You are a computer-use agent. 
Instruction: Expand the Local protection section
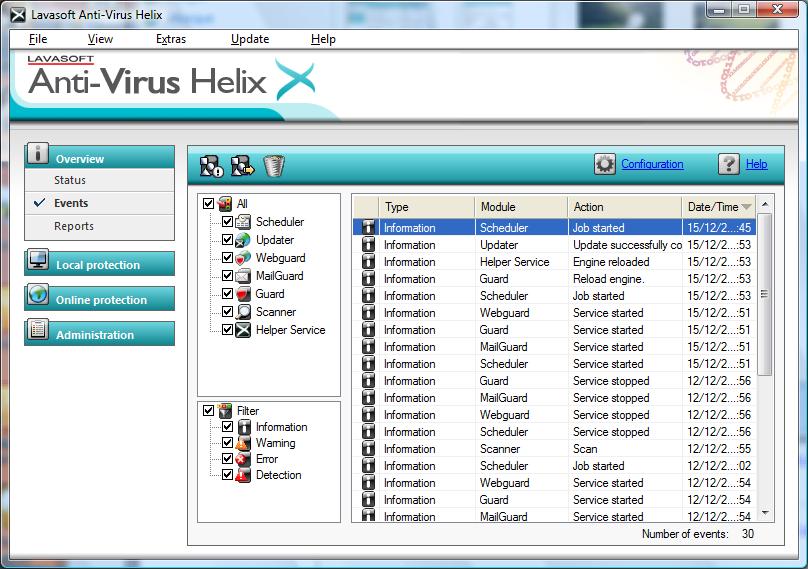pyautogui.click(x=99, y=265)
